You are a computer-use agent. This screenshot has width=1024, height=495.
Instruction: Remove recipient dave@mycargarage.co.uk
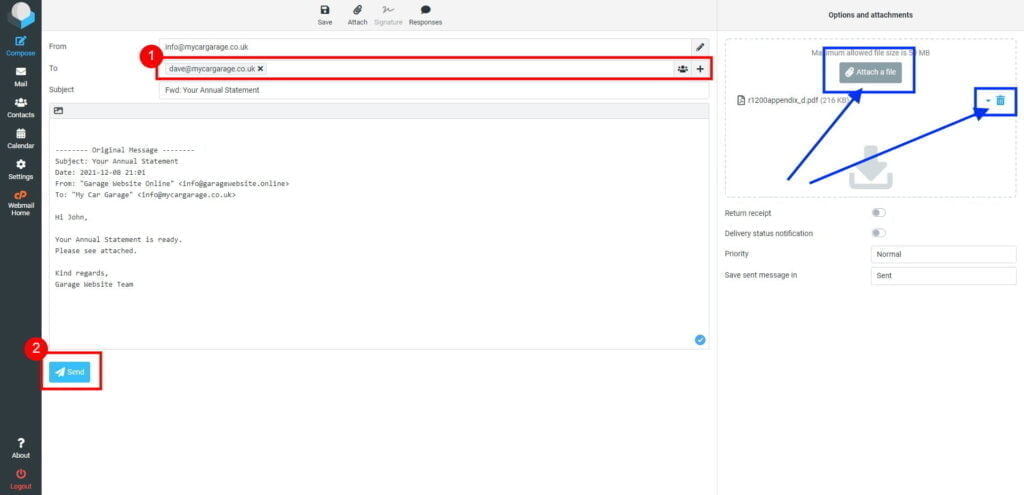click(261, 69)
